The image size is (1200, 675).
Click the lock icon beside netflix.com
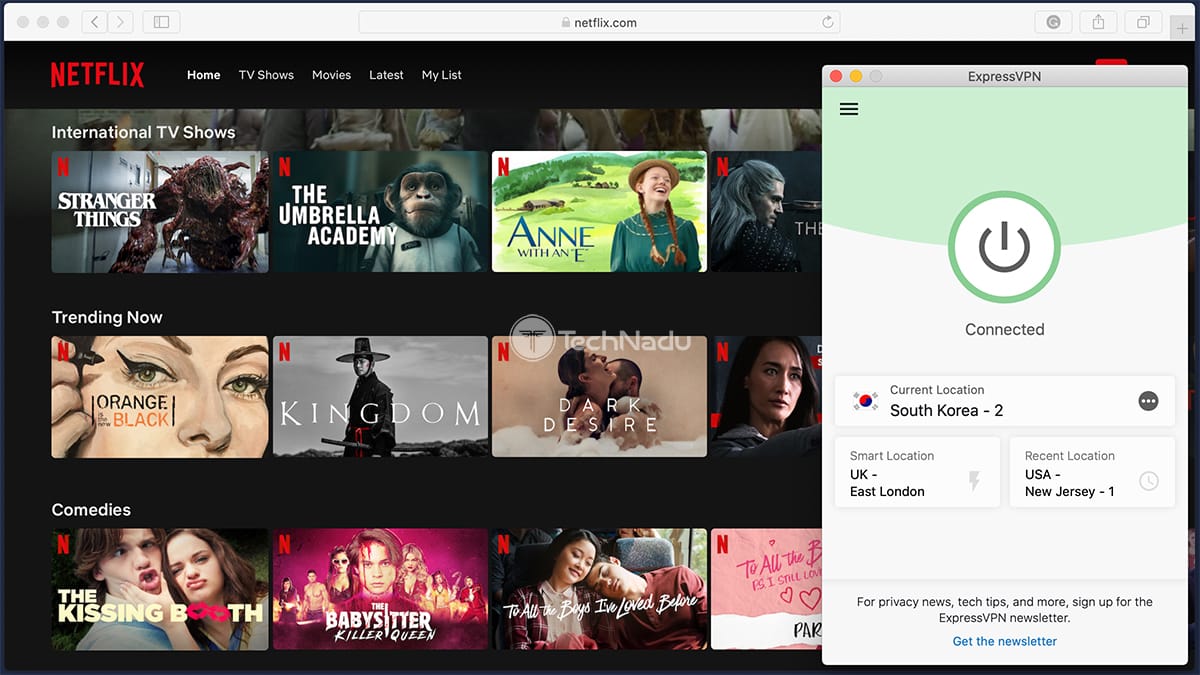[566, 22]
